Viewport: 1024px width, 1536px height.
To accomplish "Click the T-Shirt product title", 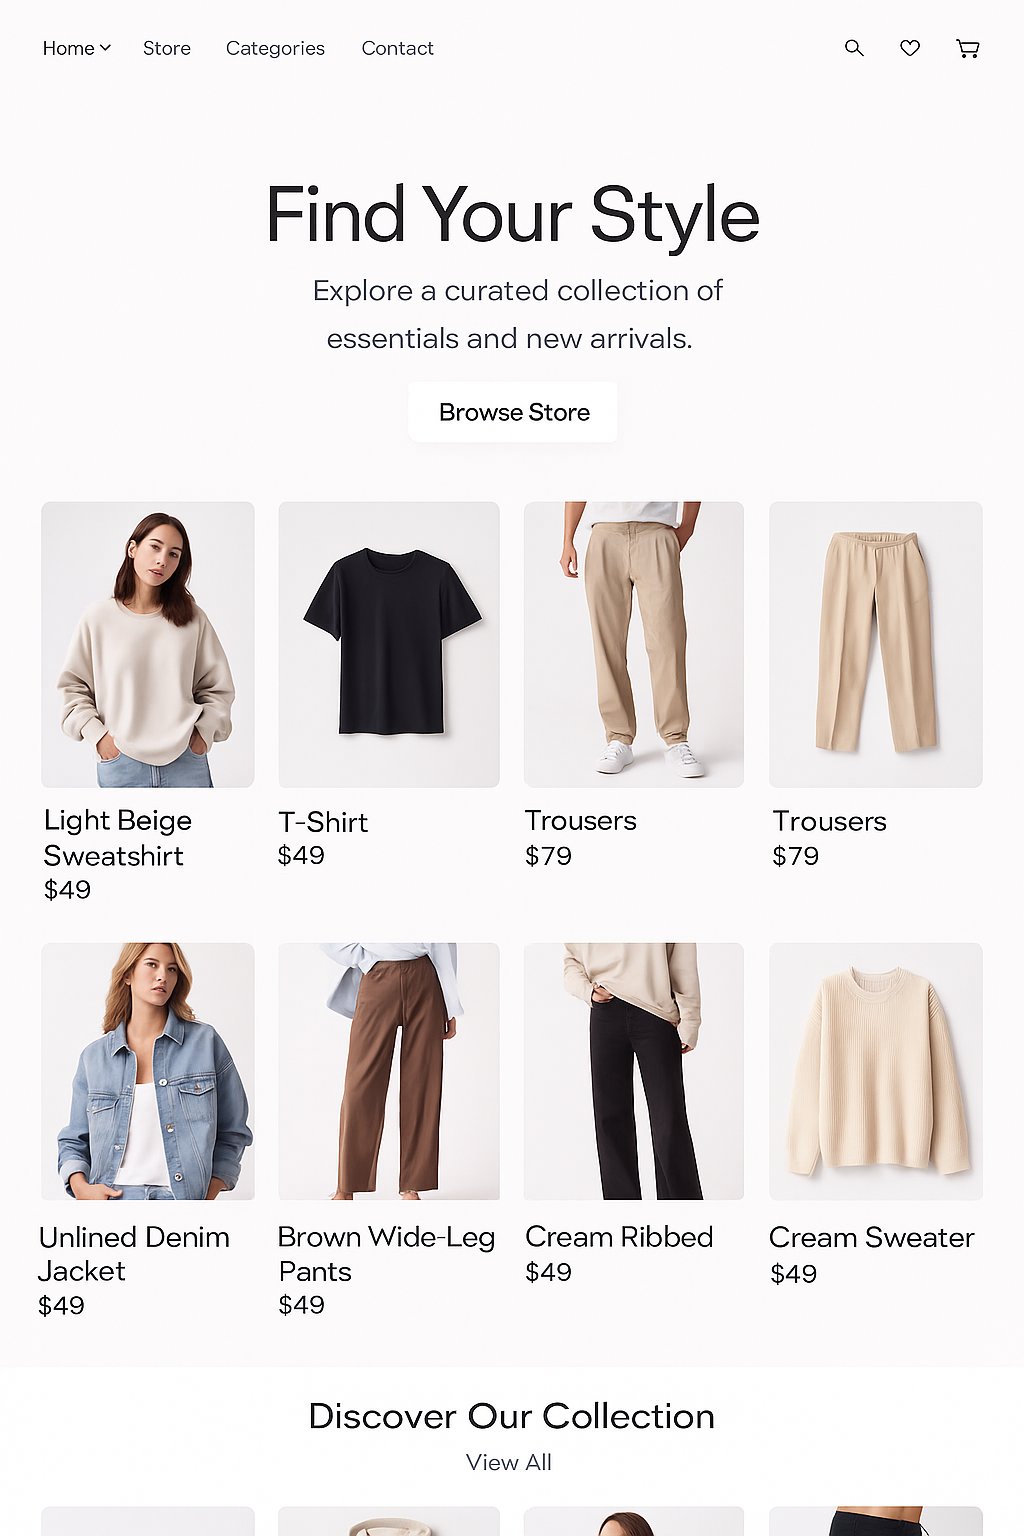I will (x=323, y=822).
